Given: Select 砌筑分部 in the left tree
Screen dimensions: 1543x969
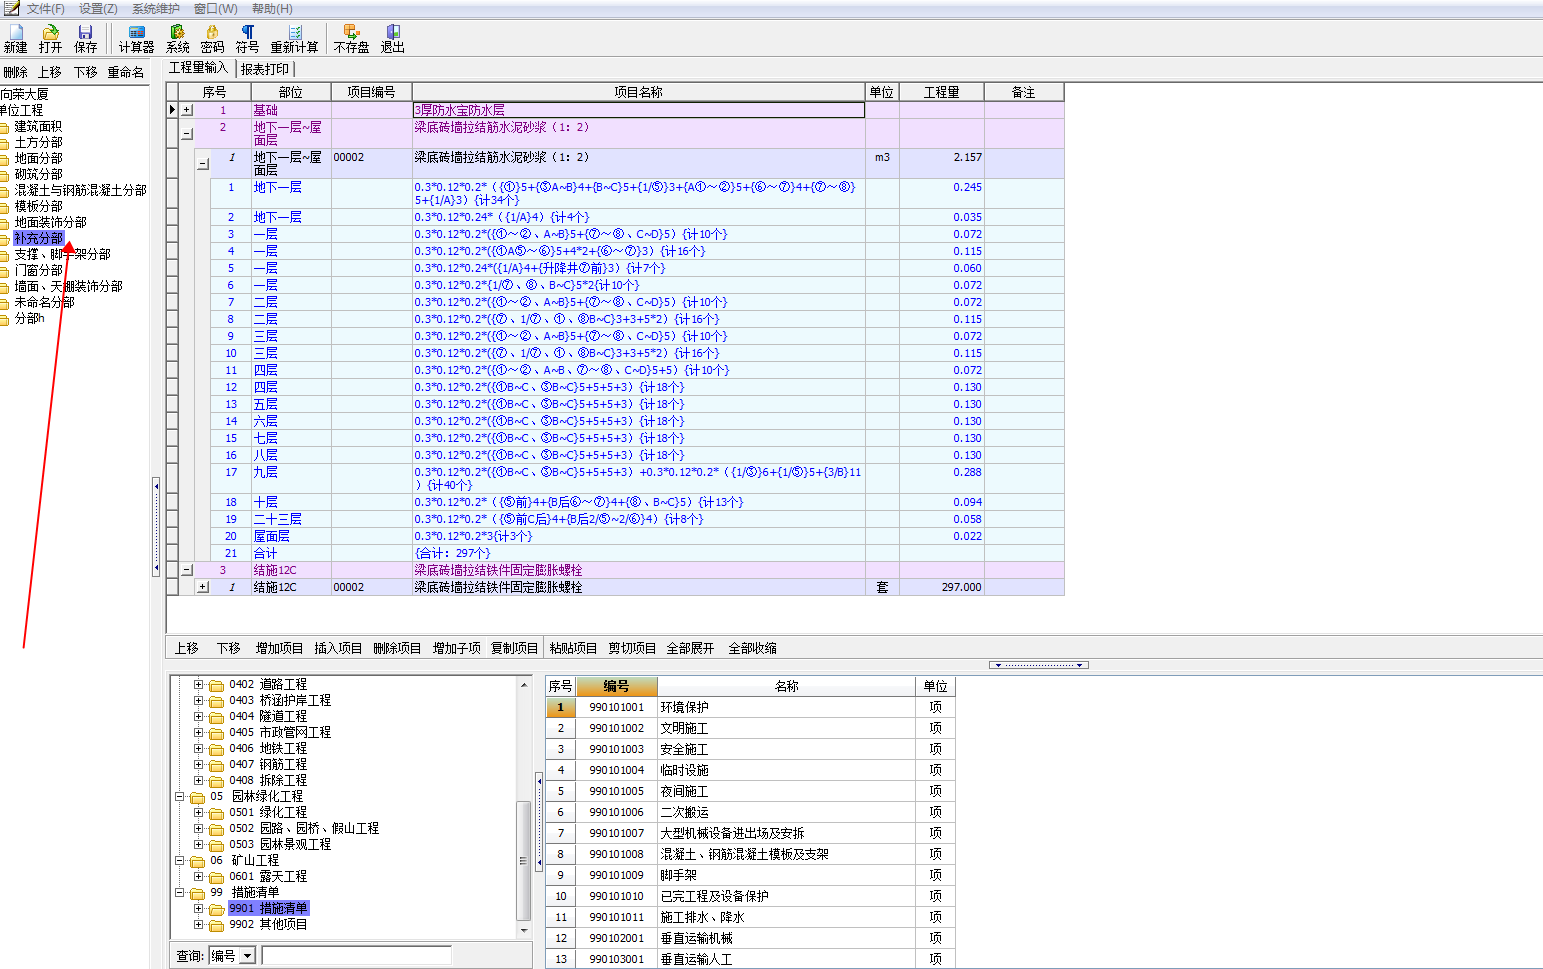Looking at the screenshot, I should point(38,174).
